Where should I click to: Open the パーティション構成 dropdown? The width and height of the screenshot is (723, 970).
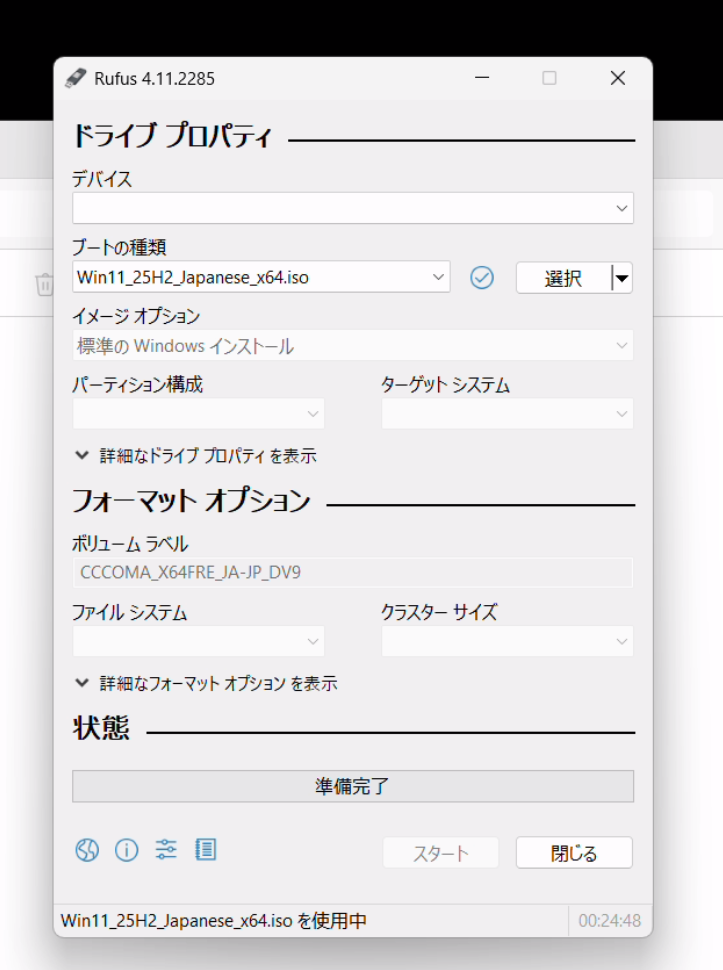pyautogui.click(x=198, y=413)
